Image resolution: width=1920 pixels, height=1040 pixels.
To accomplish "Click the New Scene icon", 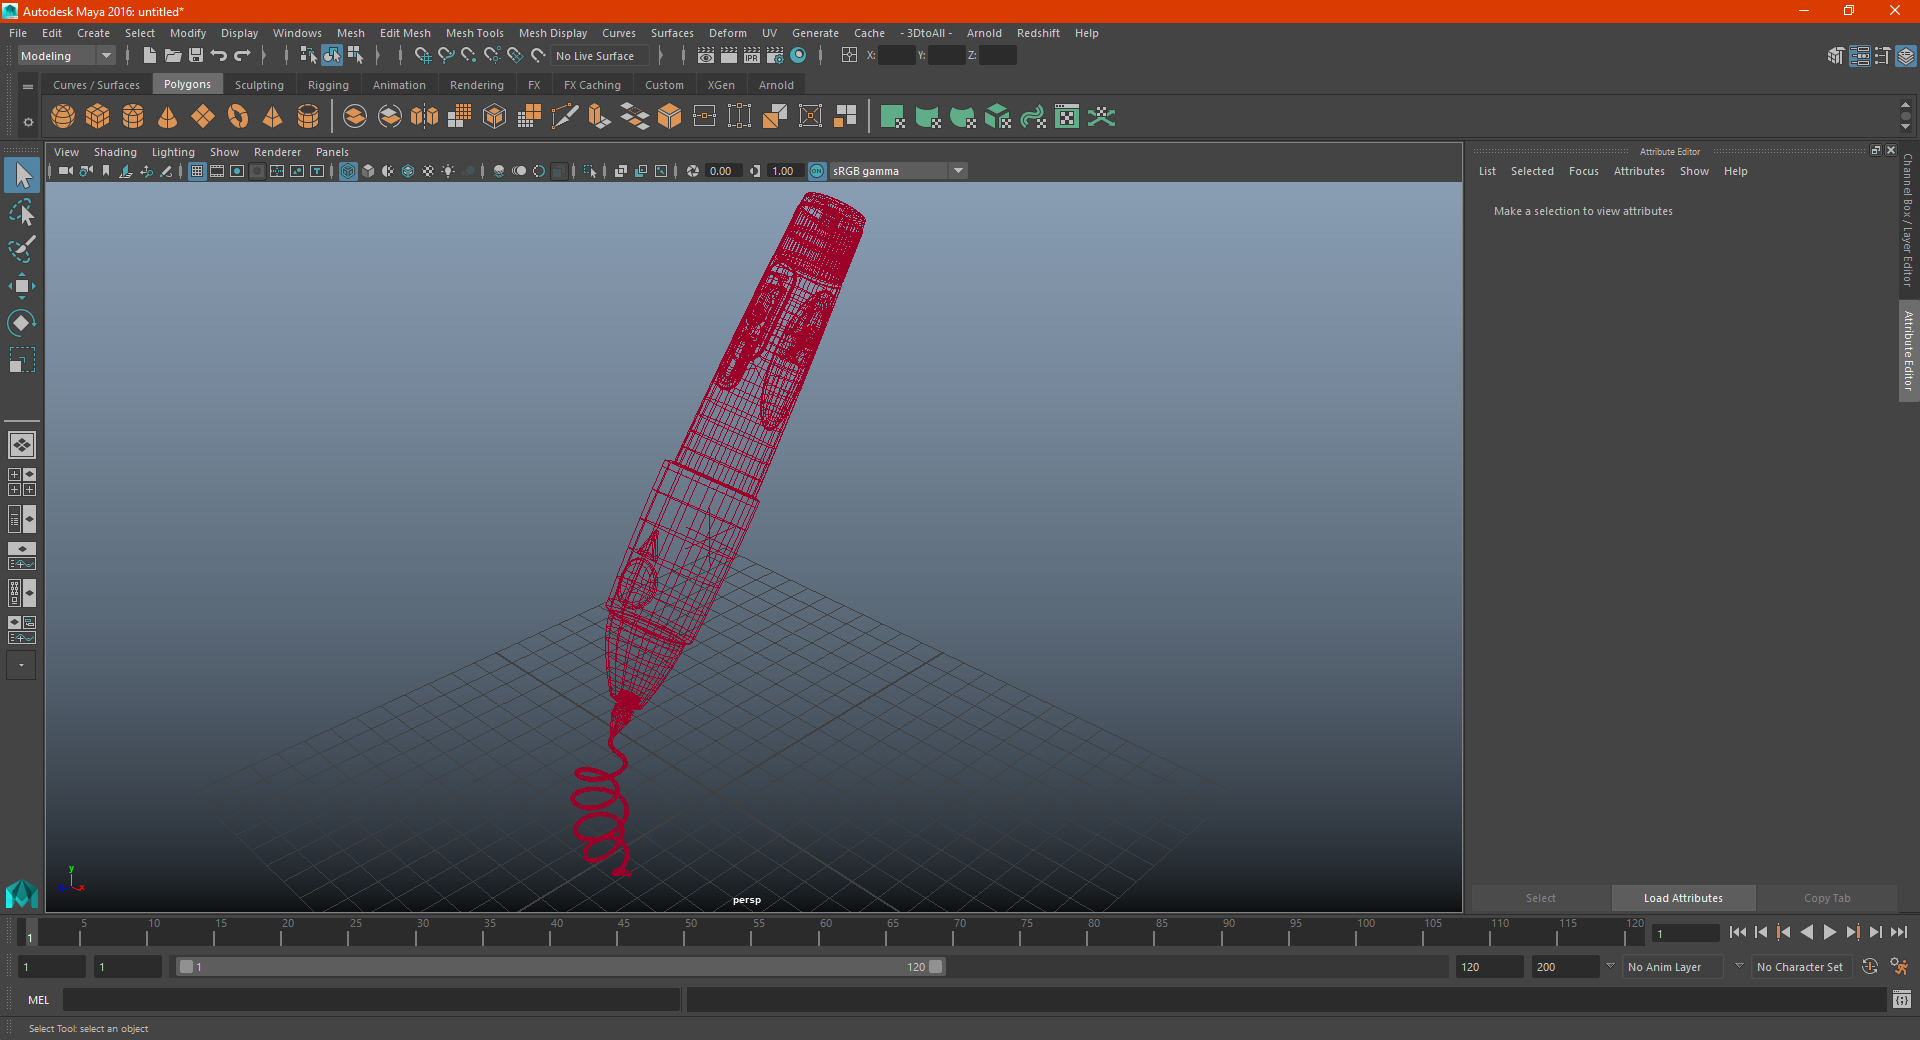I will click(x=150, y=56).
